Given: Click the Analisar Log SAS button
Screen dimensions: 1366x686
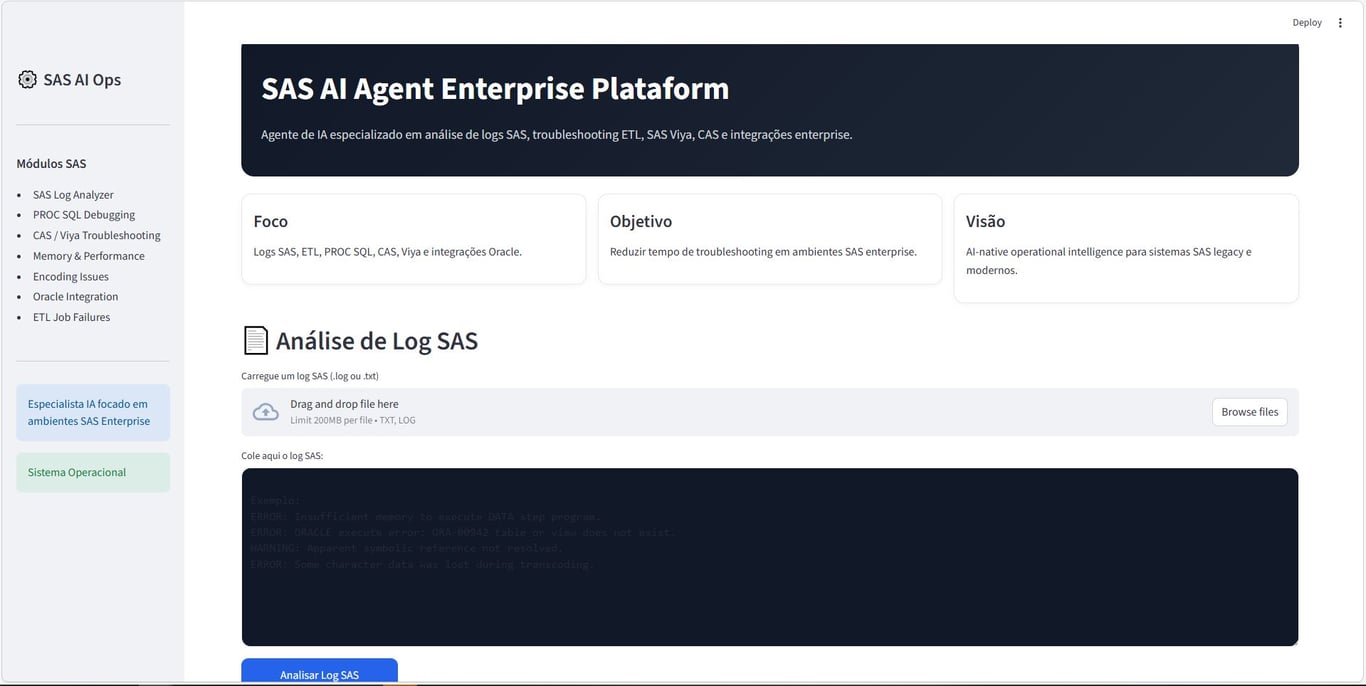Looking at the screenshot, I should coord(319,673).
